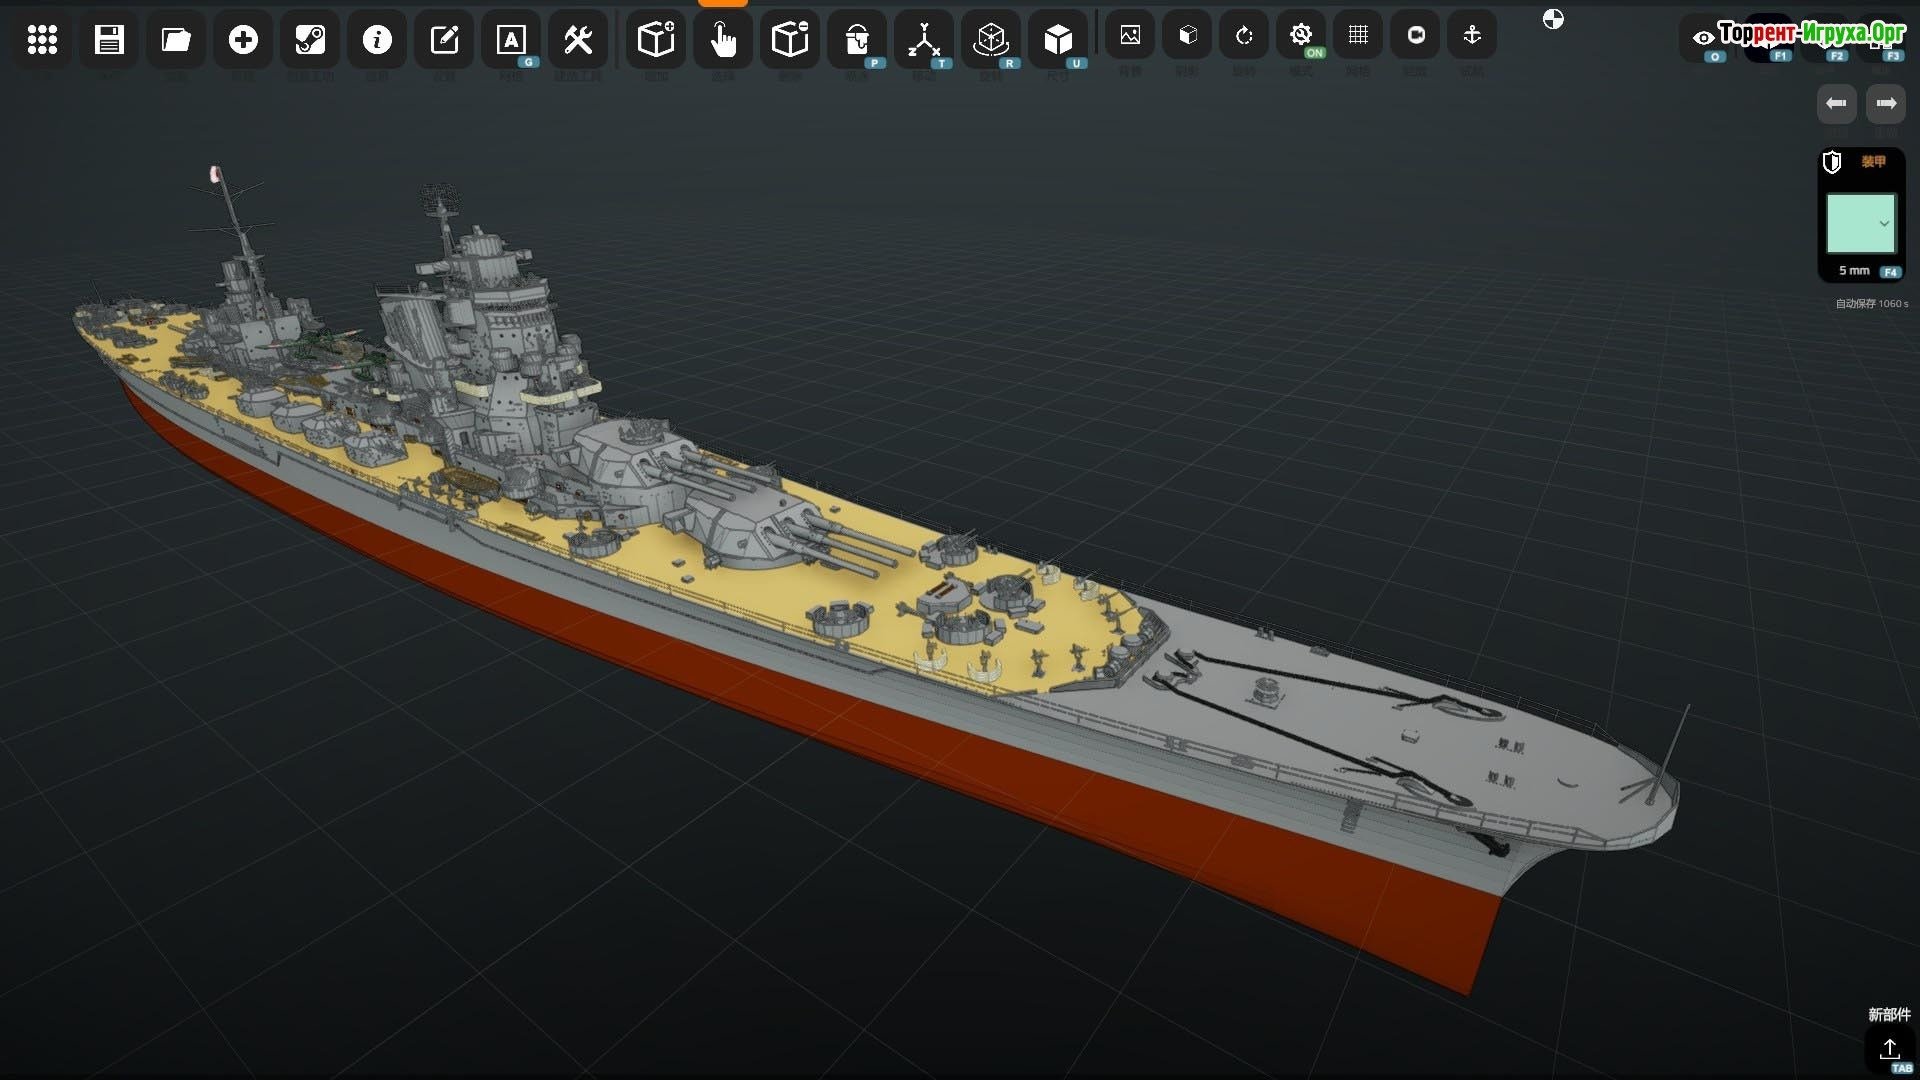
Task: Choose the remove part cube tool
Action: coord(790,40)
